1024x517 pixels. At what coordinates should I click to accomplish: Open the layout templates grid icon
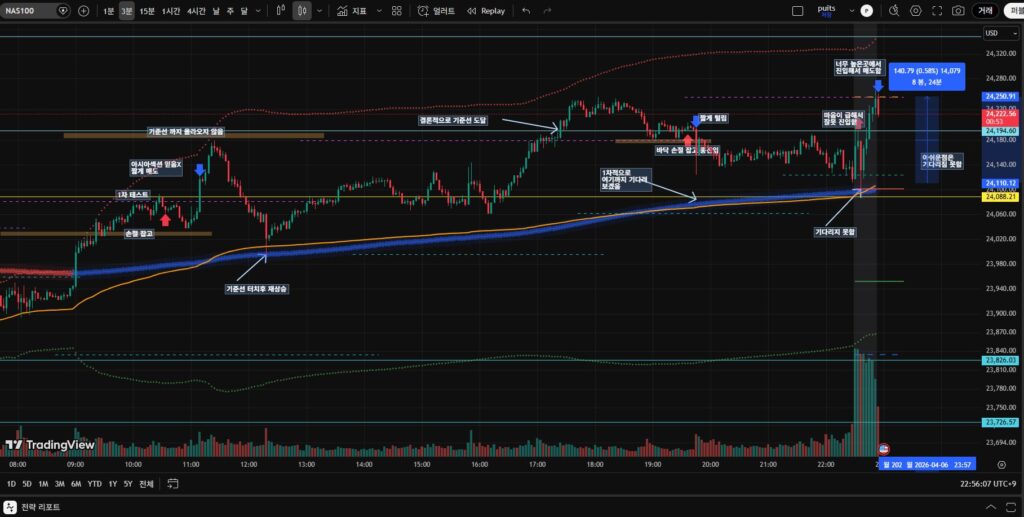(397, 11)
